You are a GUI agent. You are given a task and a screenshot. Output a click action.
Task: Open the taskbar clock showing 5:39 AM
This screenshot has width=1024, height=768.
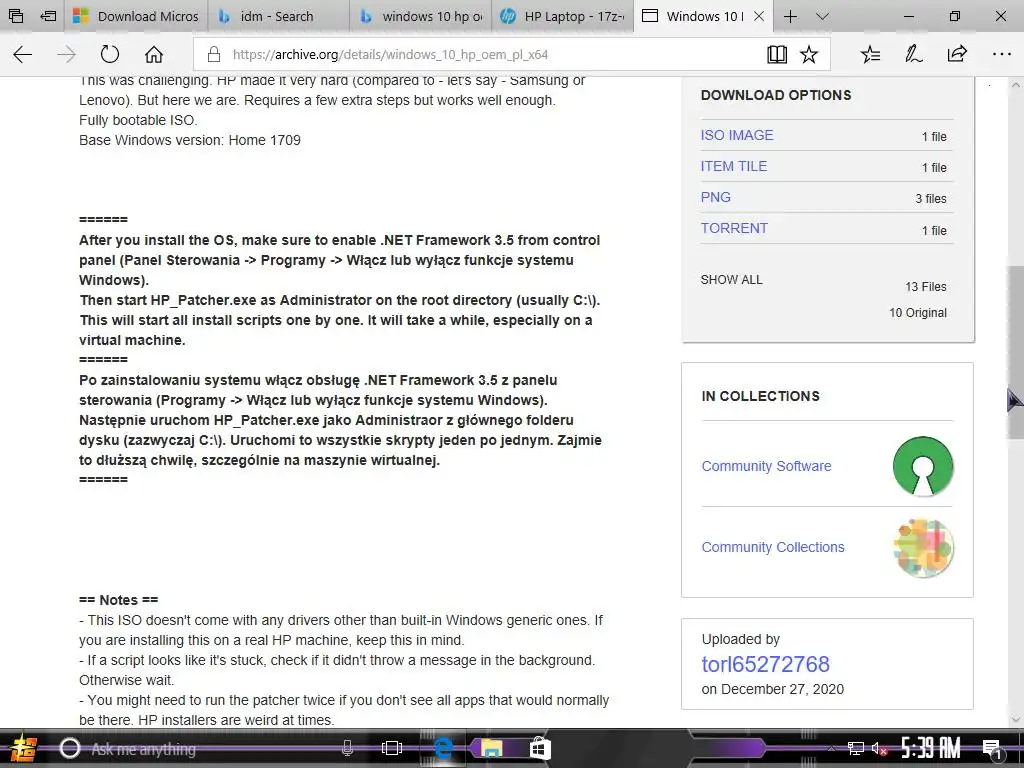click(931, 748)
